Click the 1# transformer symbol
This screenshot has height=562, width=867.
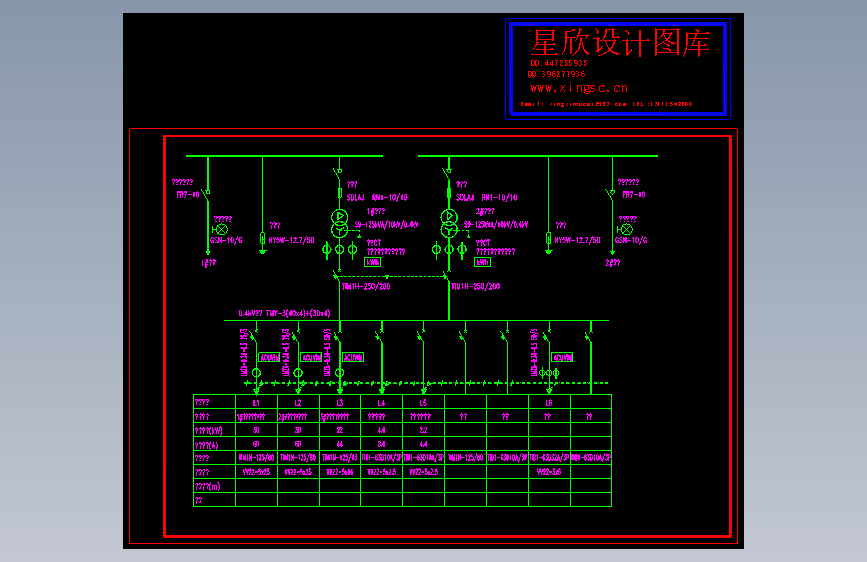(x=340, y=223)
